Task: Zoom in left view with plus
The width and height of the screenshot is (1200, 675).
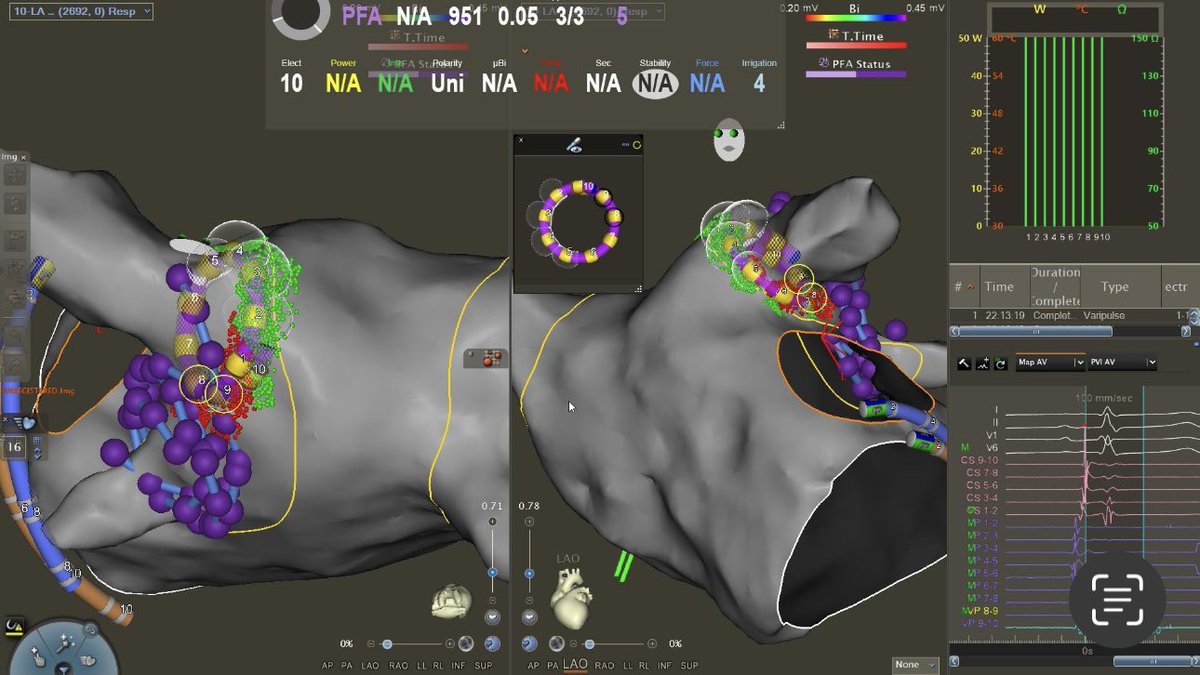Action: click(x=493, y=522)
